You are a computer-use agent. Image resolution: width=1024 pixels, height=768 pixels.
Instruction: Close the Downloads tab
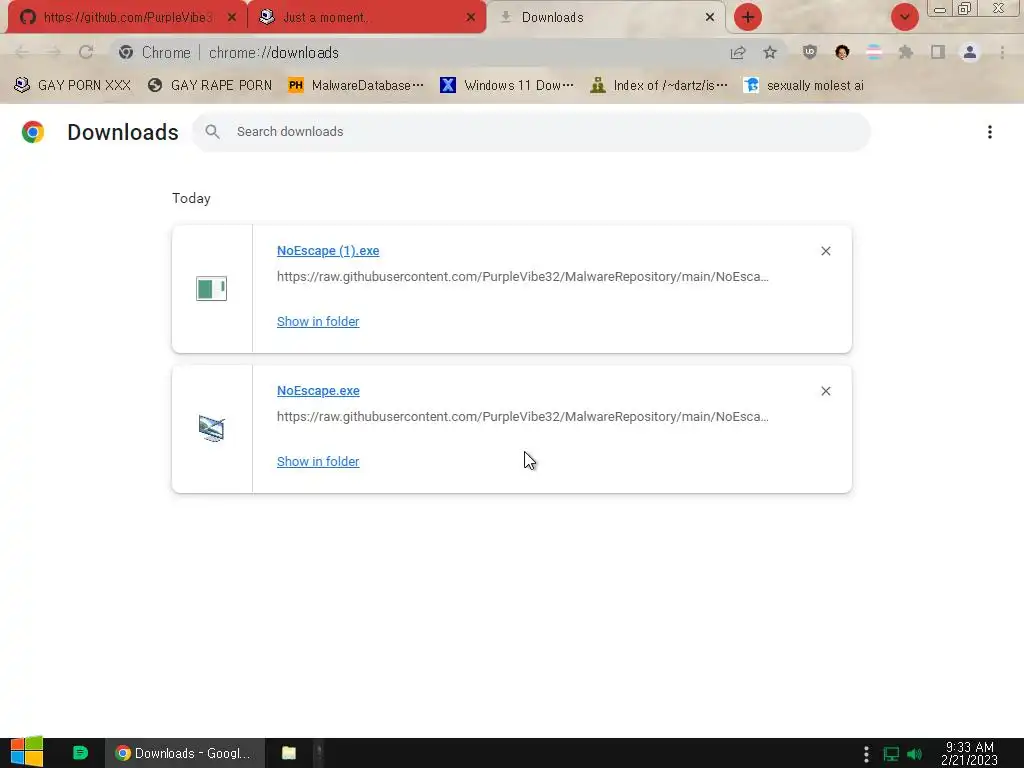pyautogui.click(x=710, y=18)
